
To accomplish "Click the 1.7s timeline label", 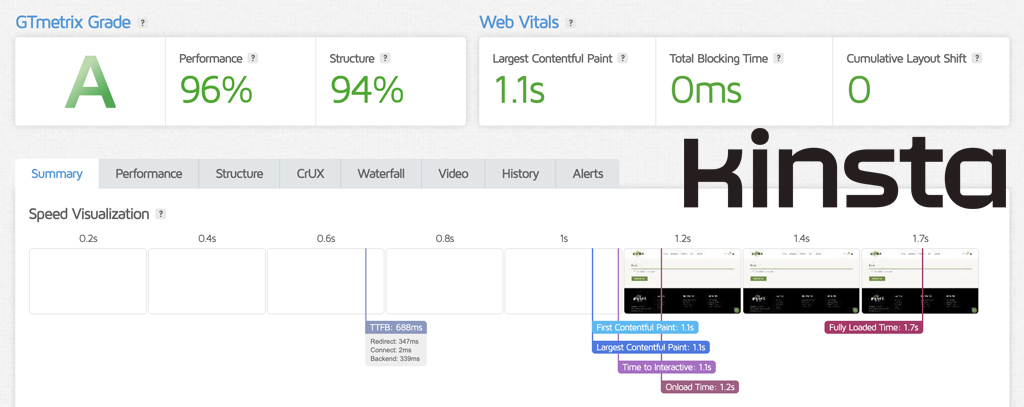I will 920,239.
